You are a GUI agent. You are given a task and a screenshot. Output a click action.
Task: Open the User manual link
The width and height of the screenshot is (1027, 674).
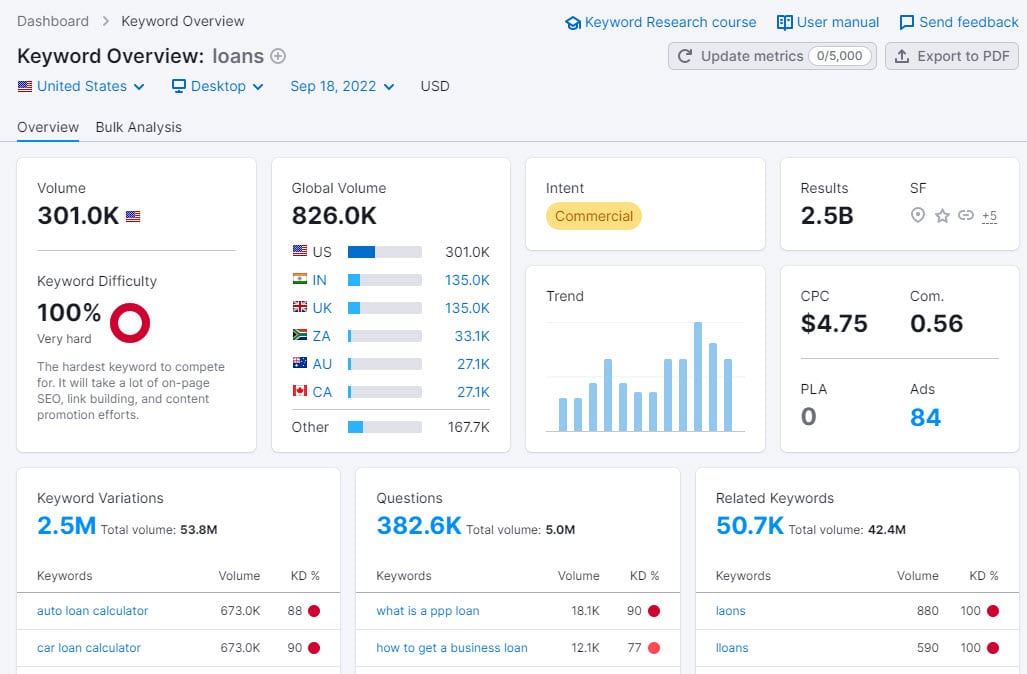point(828,22)
